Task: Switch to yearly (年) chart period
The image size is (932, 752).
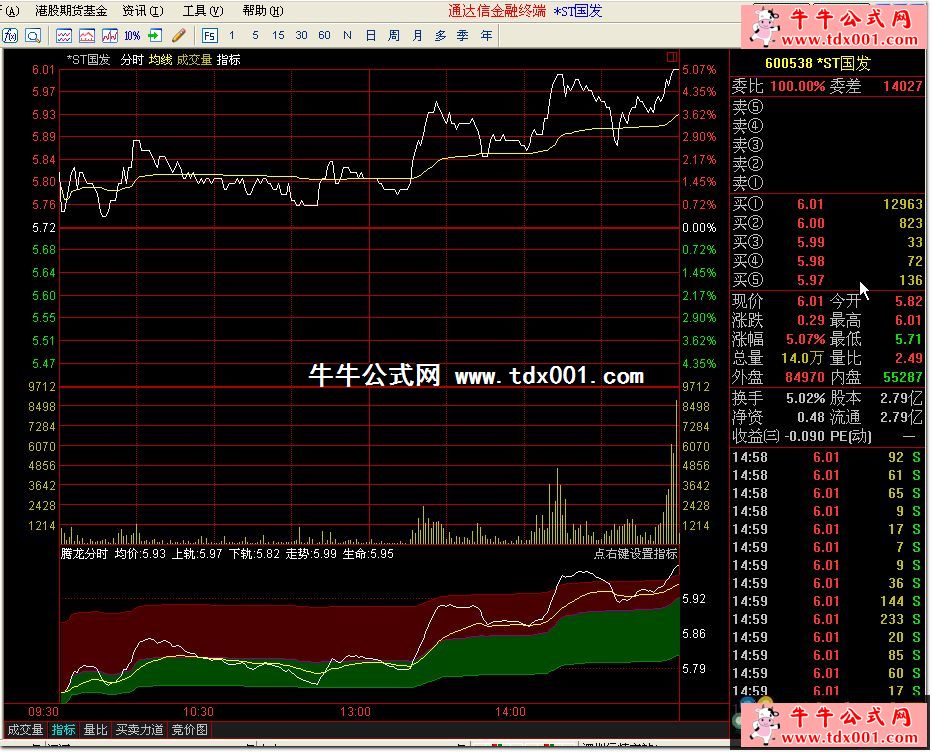Action: click(486, 36)
